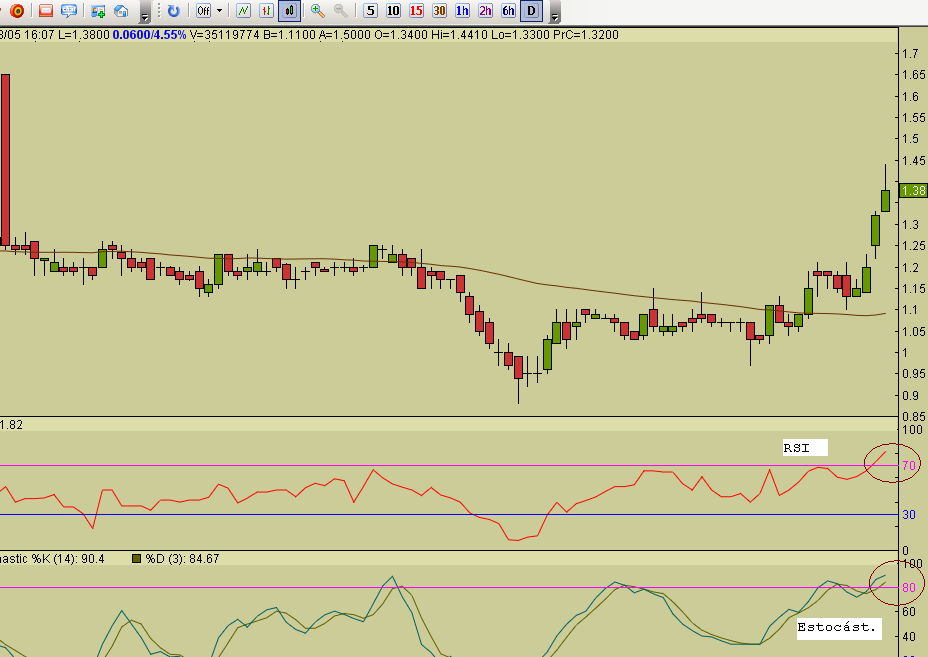Click the %D (3): 84.67 legend text

pos(182,559)
